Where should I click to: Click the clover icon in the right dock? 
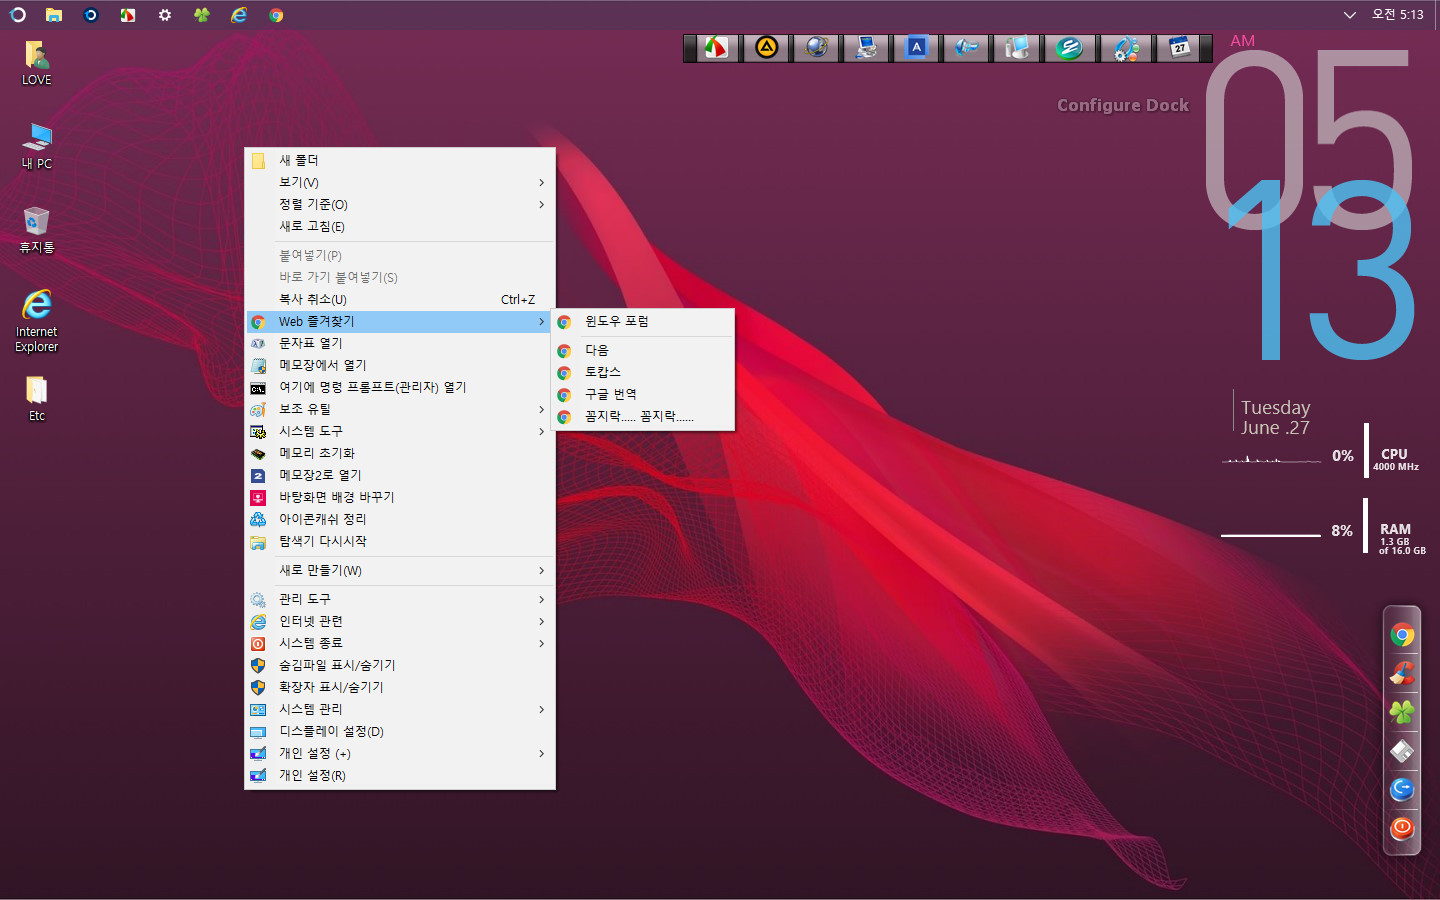1402,712
